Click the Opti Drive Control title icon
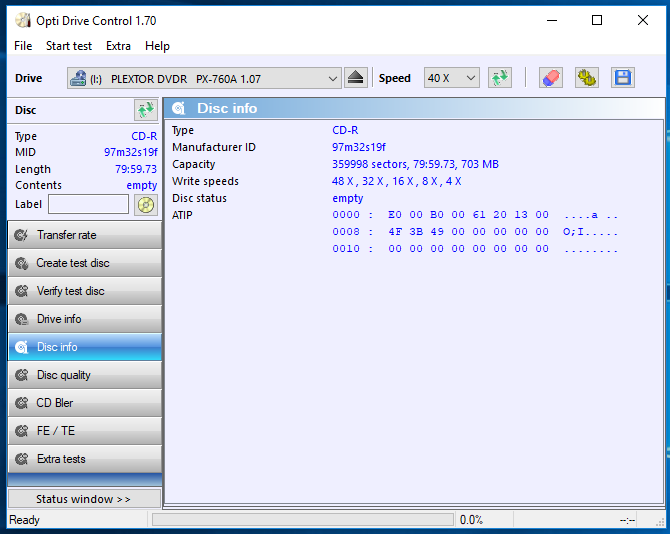Screen dimensions: 670x534 (x=23, y=20)
